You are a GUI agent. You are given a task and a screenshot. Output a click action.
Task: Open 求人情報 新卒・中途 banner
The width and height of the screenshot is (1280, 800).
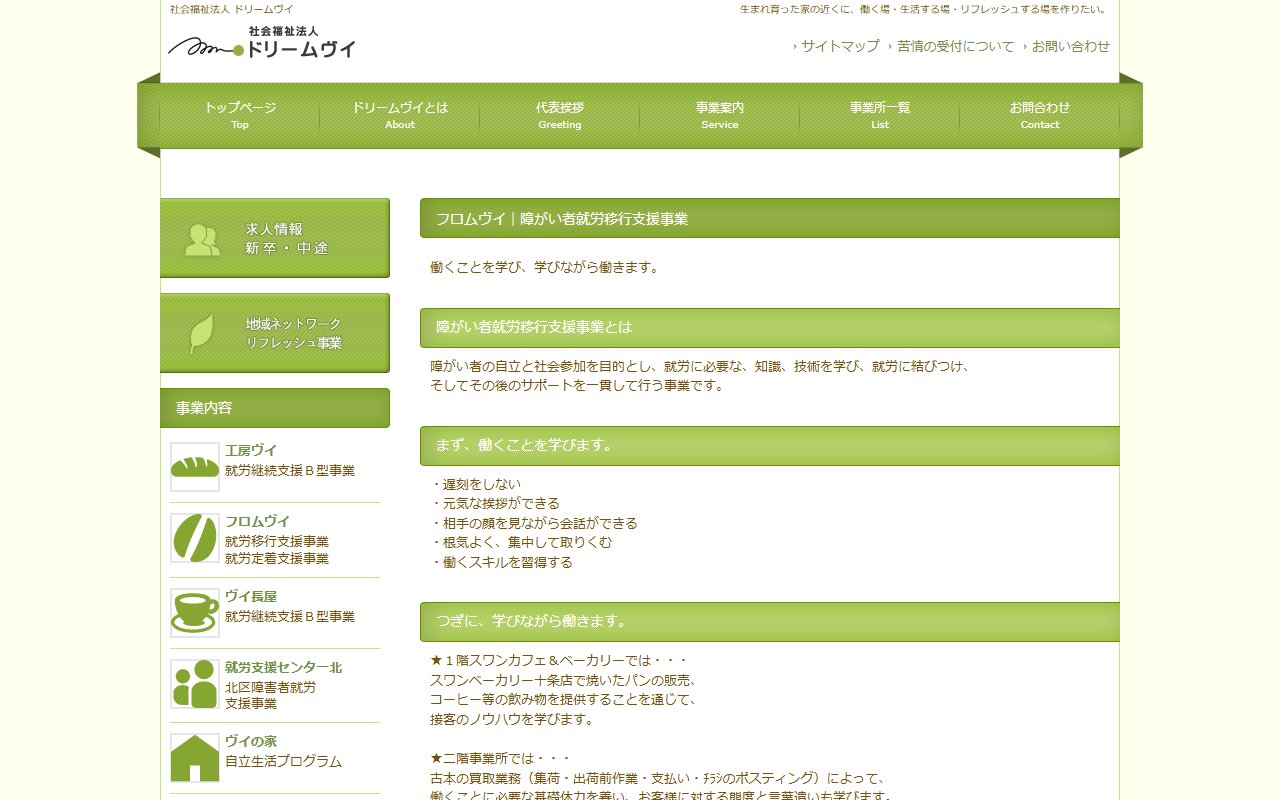point(275,238)
